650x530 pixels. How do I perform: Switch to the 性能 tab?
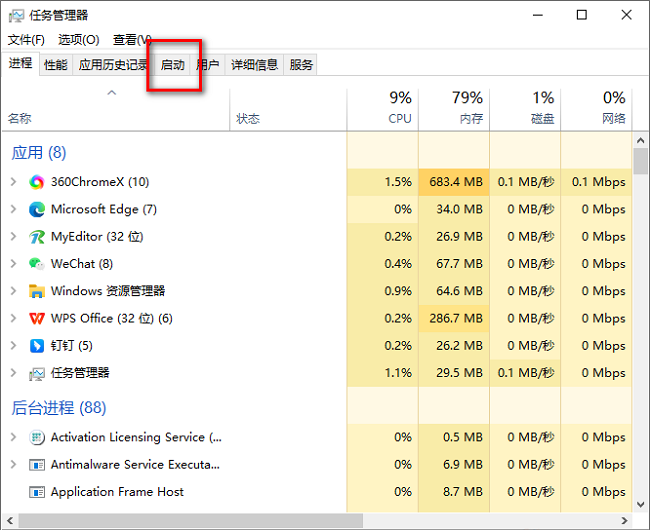coord(56,65)
